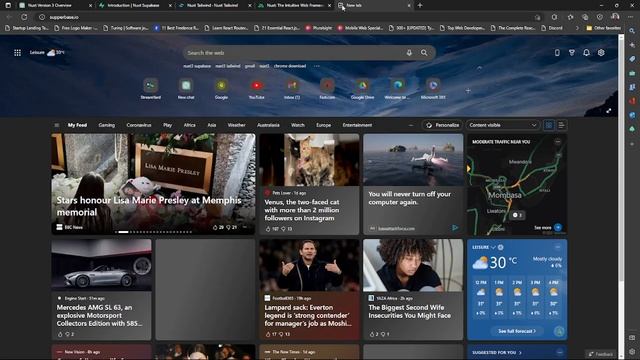Add a new quick link with plus icon
Image resolution: width=640 pixels, height=360 pixels.
click(468, 91)
